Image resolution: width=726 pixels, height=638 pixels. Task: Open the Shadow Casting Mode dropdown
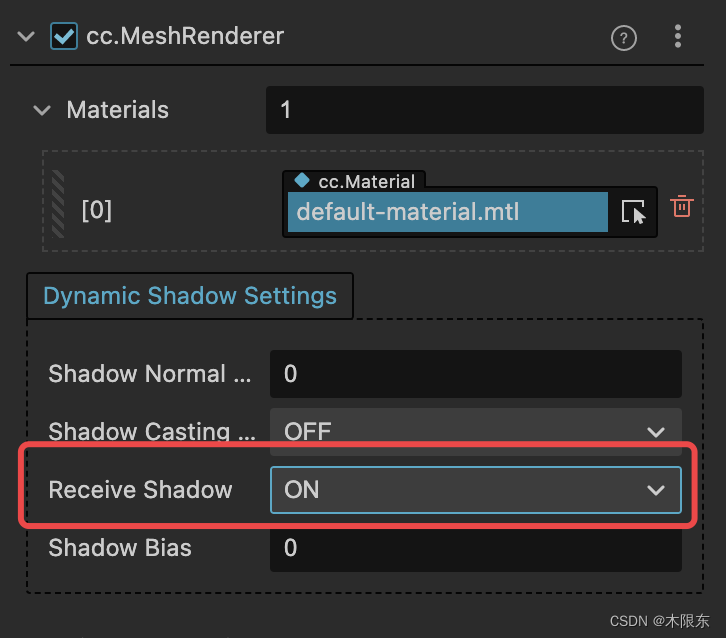pos(476,432)
